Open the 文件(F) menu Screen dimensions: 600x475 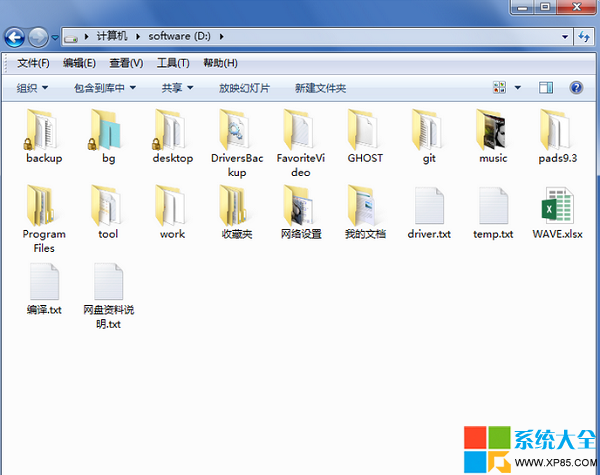click(33, 63)
